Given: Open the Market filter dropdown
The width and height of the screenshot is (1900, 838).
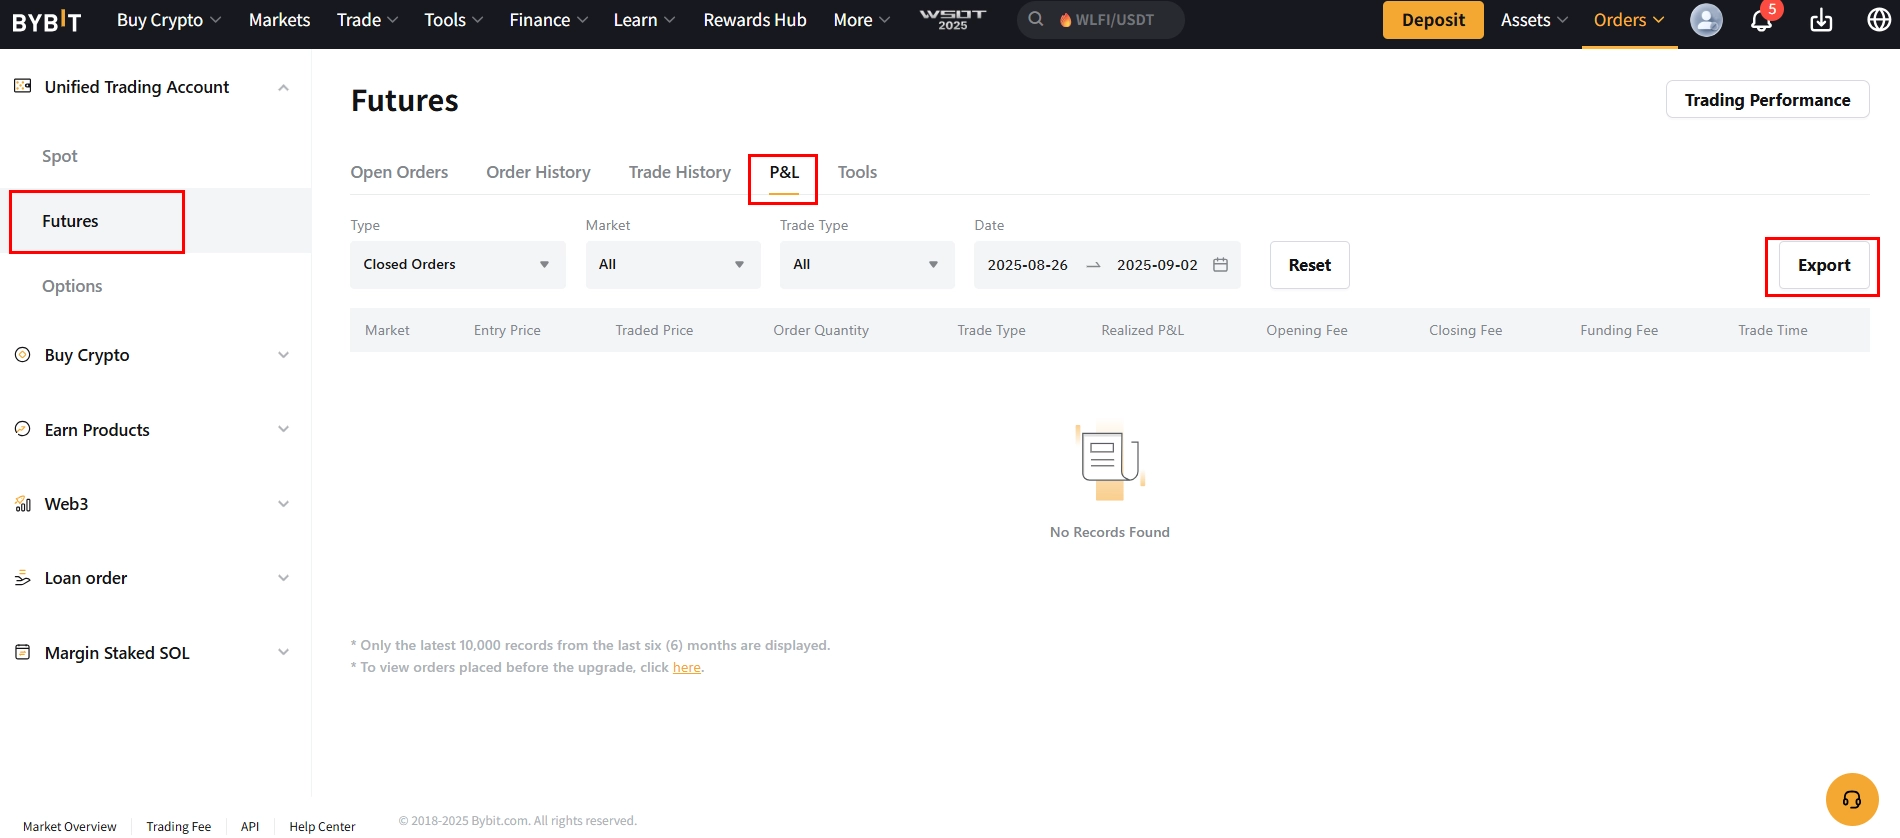Looking at the screenshot, I should (x=673, y=265).
